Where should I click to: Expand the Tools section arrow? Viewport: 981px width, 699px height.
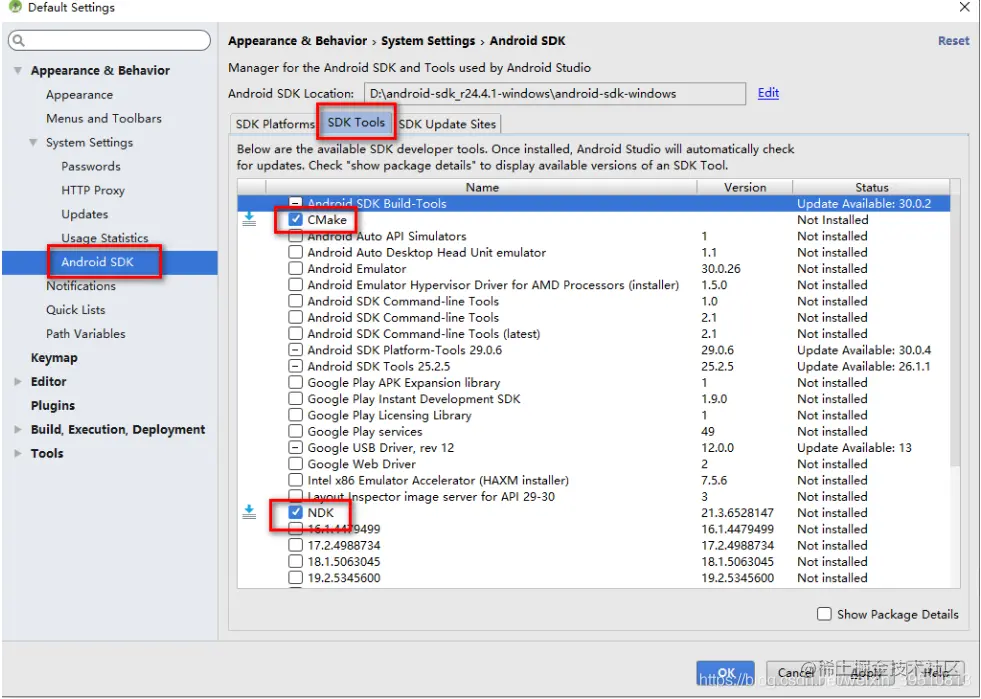click(x=18, y=453)
